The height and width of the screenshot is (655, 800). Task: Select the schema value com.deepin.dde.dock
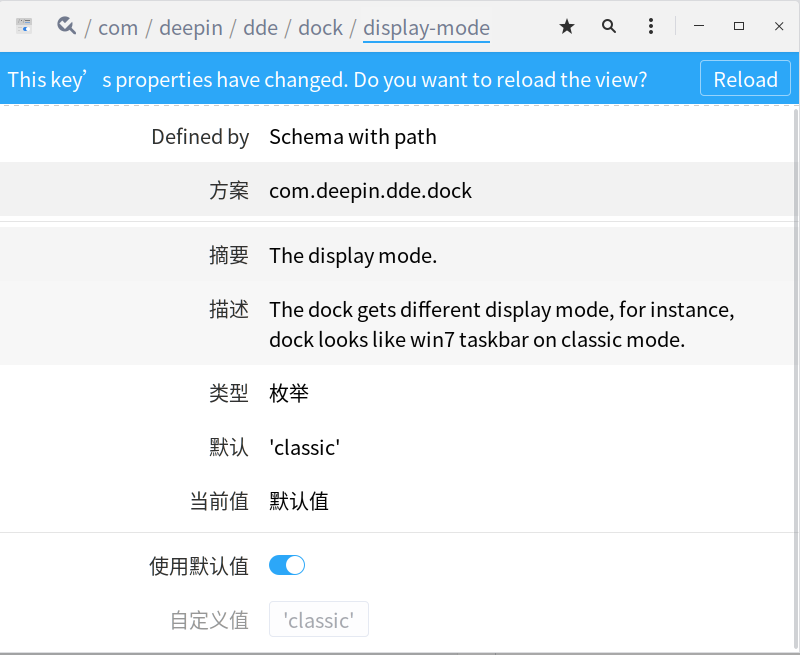pyautogui.click(x=370, y=191)
